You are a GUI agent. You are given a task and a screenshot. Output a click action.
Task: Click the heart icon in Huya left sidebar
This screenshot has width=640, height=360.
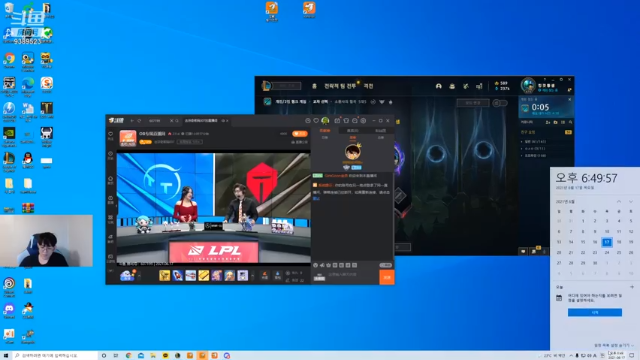coord(111,134)
